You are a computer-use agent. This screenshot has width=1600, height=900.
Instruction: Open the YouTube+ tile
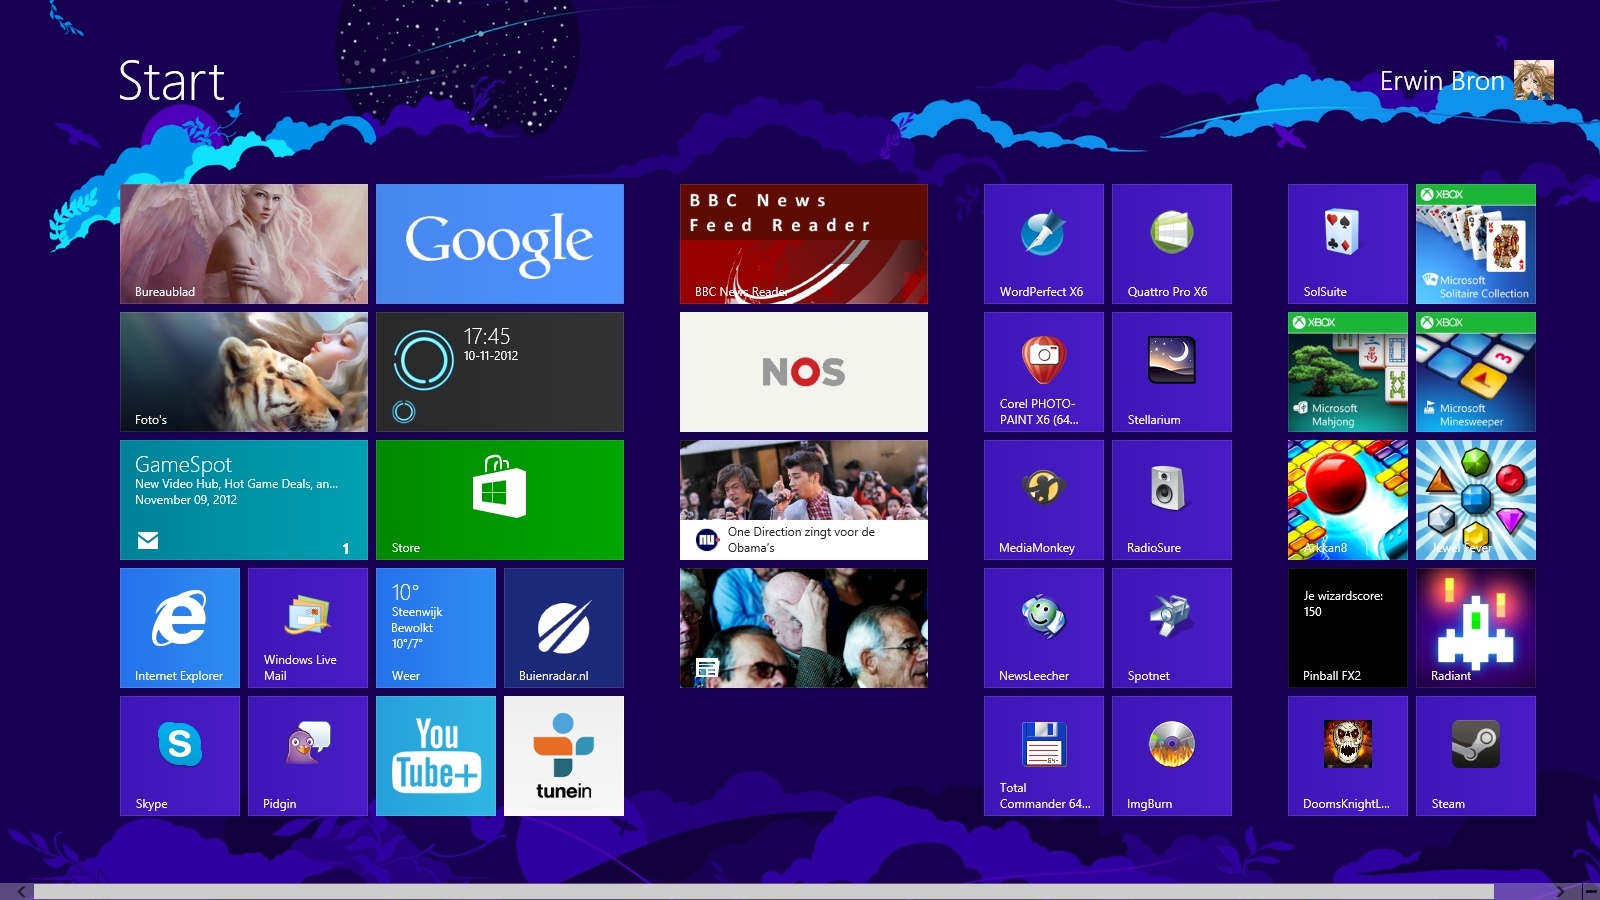[436, 756]
